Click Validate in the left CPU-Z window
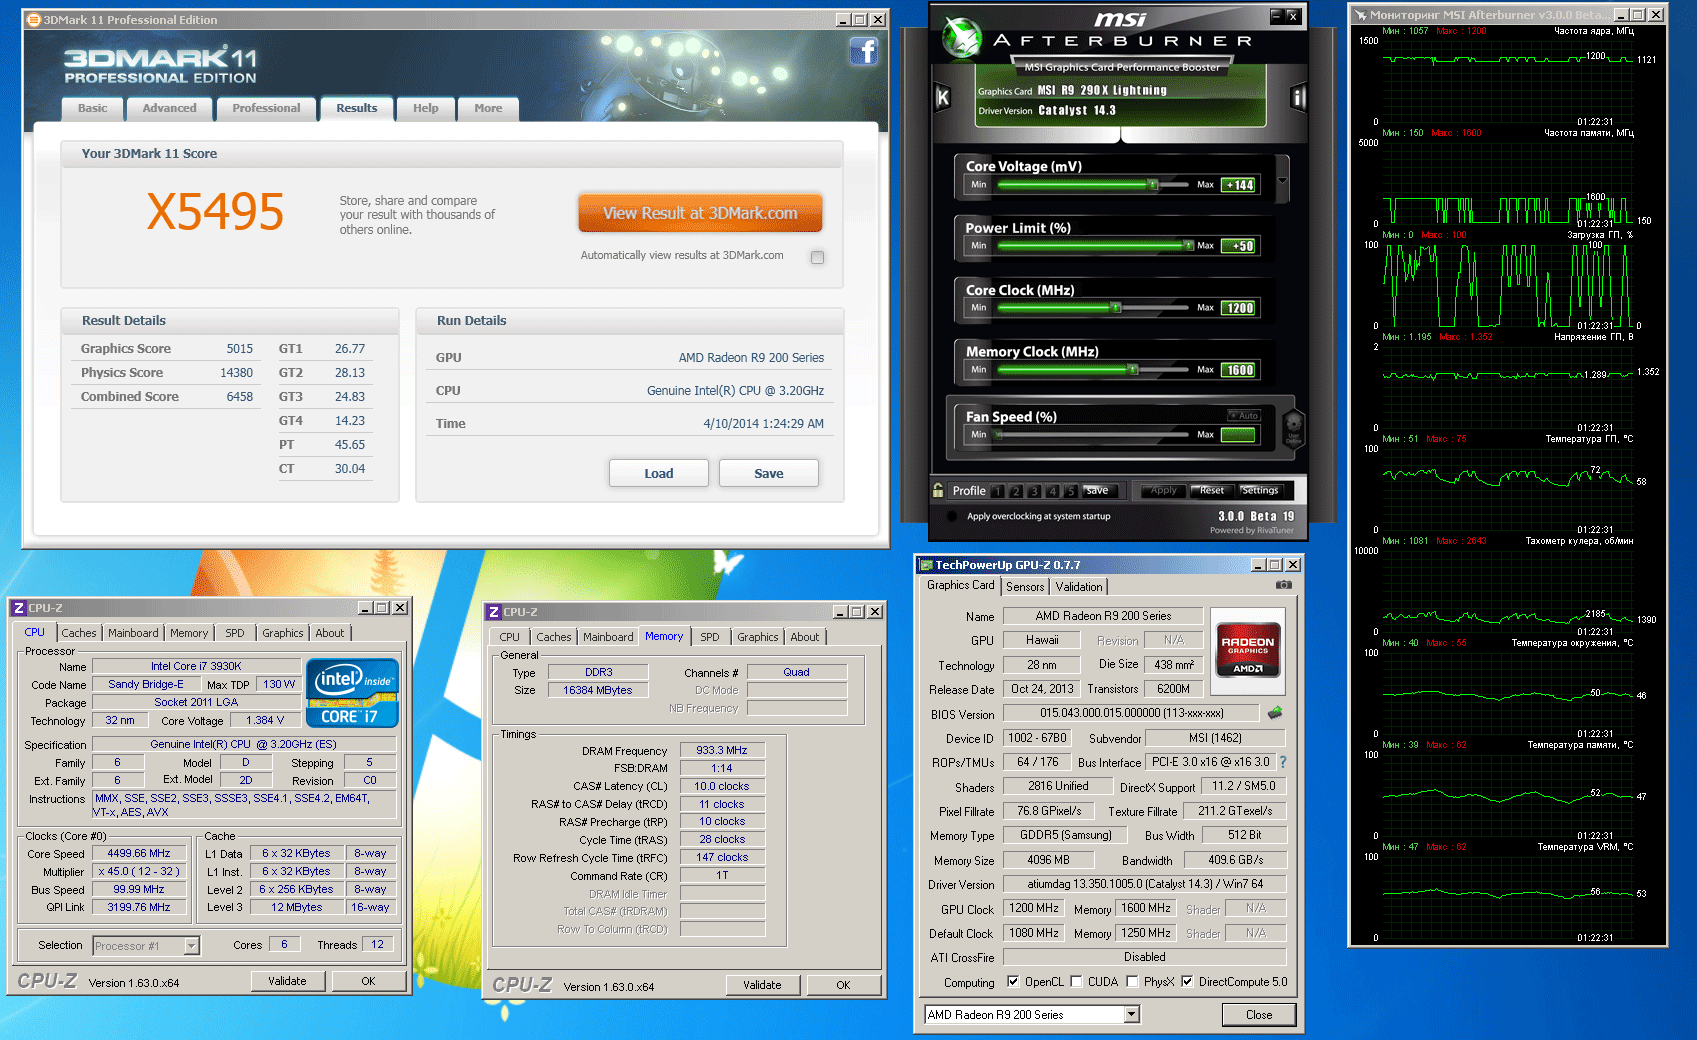1697x1040 pixels. (288, 981)
